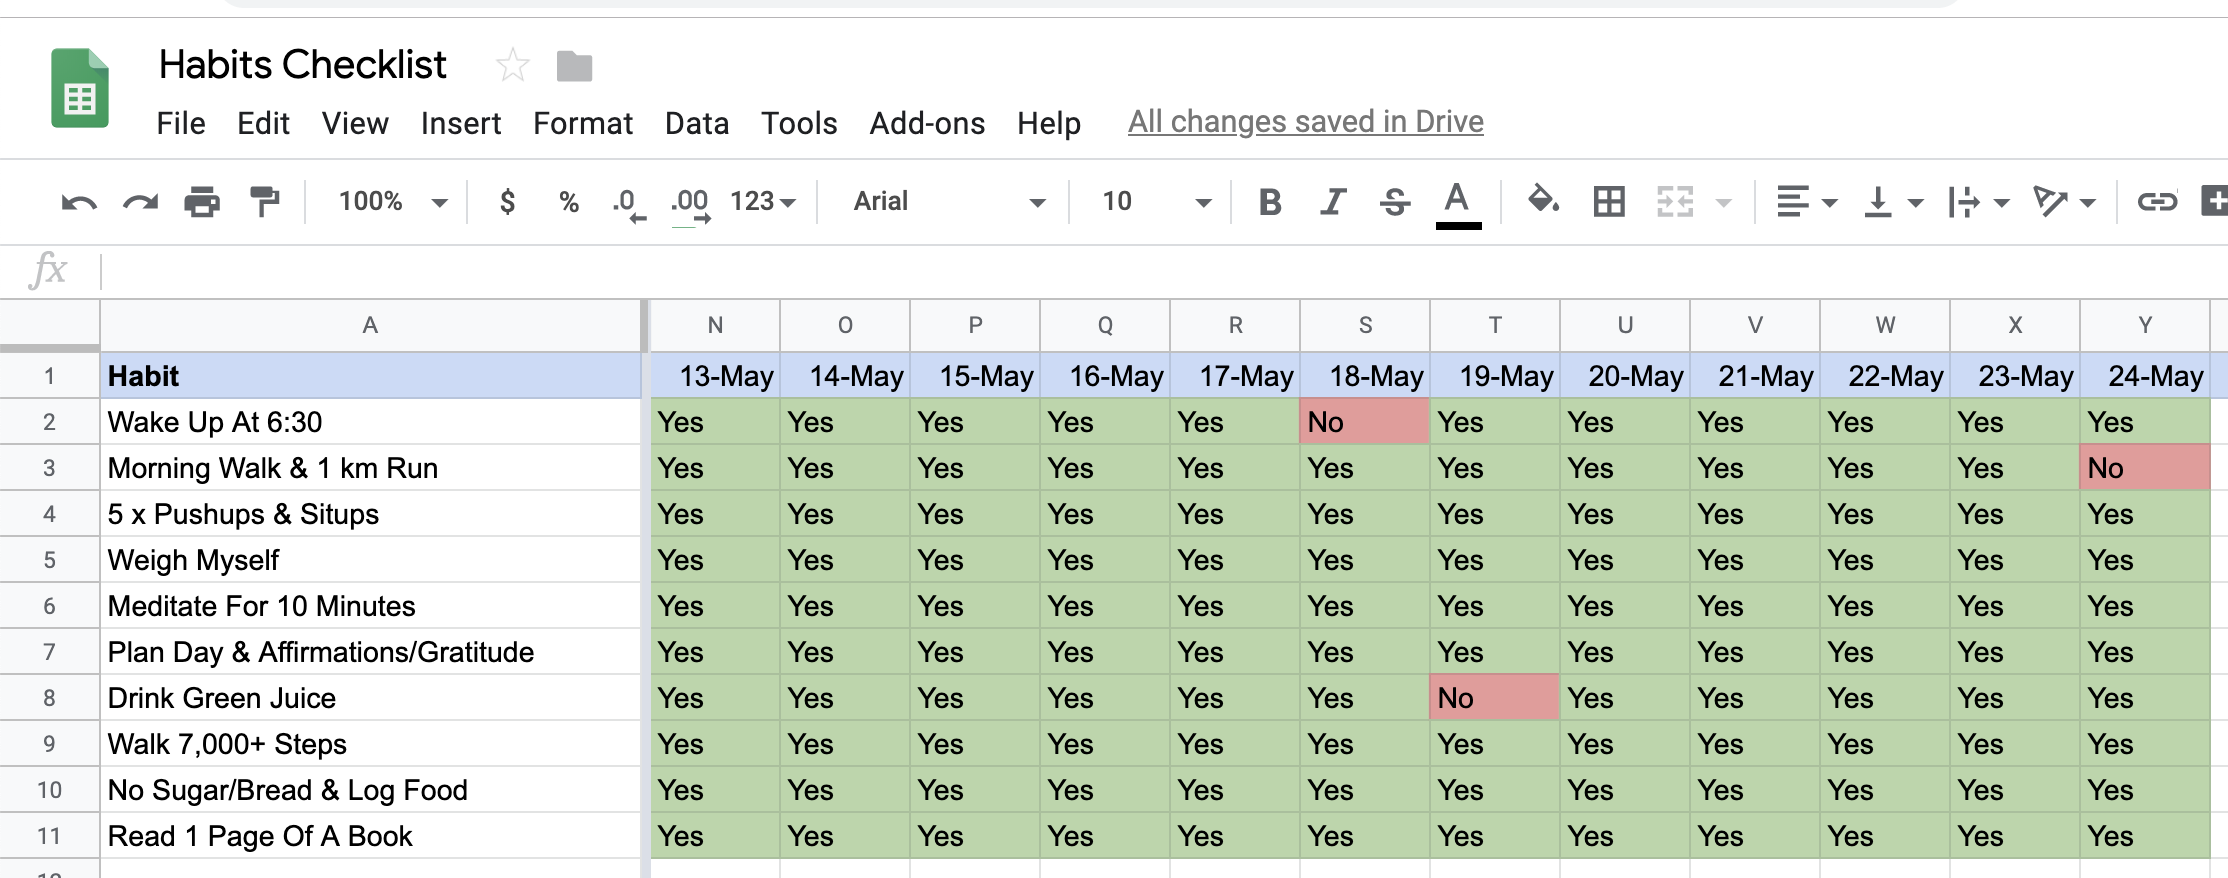Toggle italic formatting
Image resolution: width=2228 pixels, height=878 pixels.
click(x=1332, y=202)
